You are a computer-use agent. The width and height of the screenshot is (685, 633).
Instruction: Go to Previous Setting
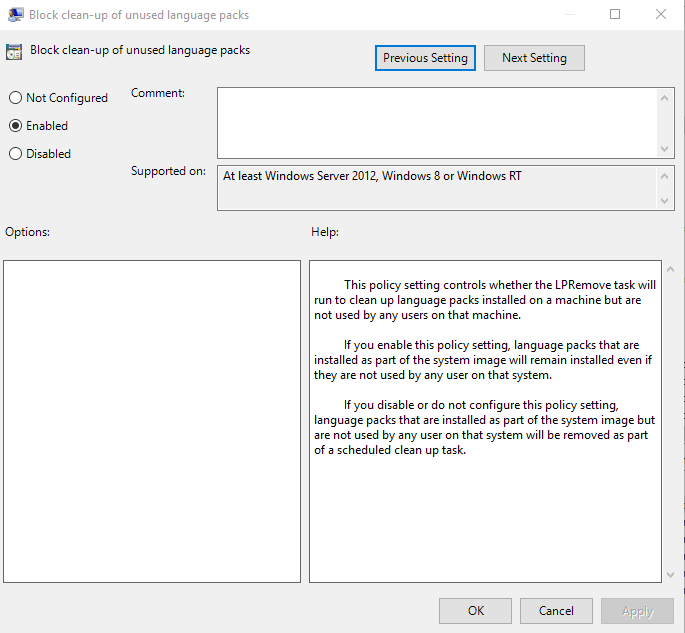(425, 58)
